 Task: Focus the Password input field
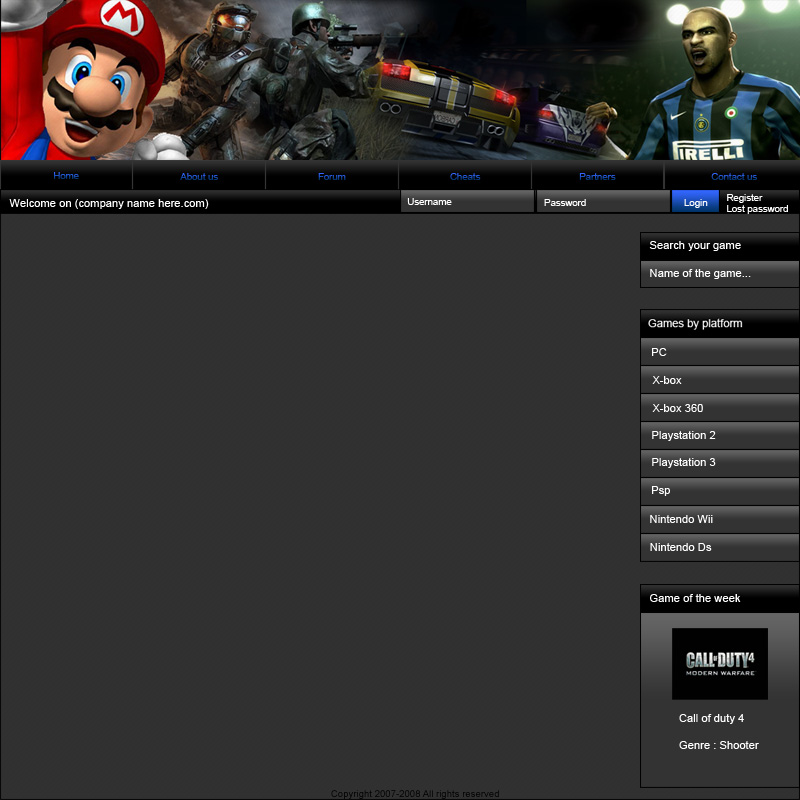[603, 202]
